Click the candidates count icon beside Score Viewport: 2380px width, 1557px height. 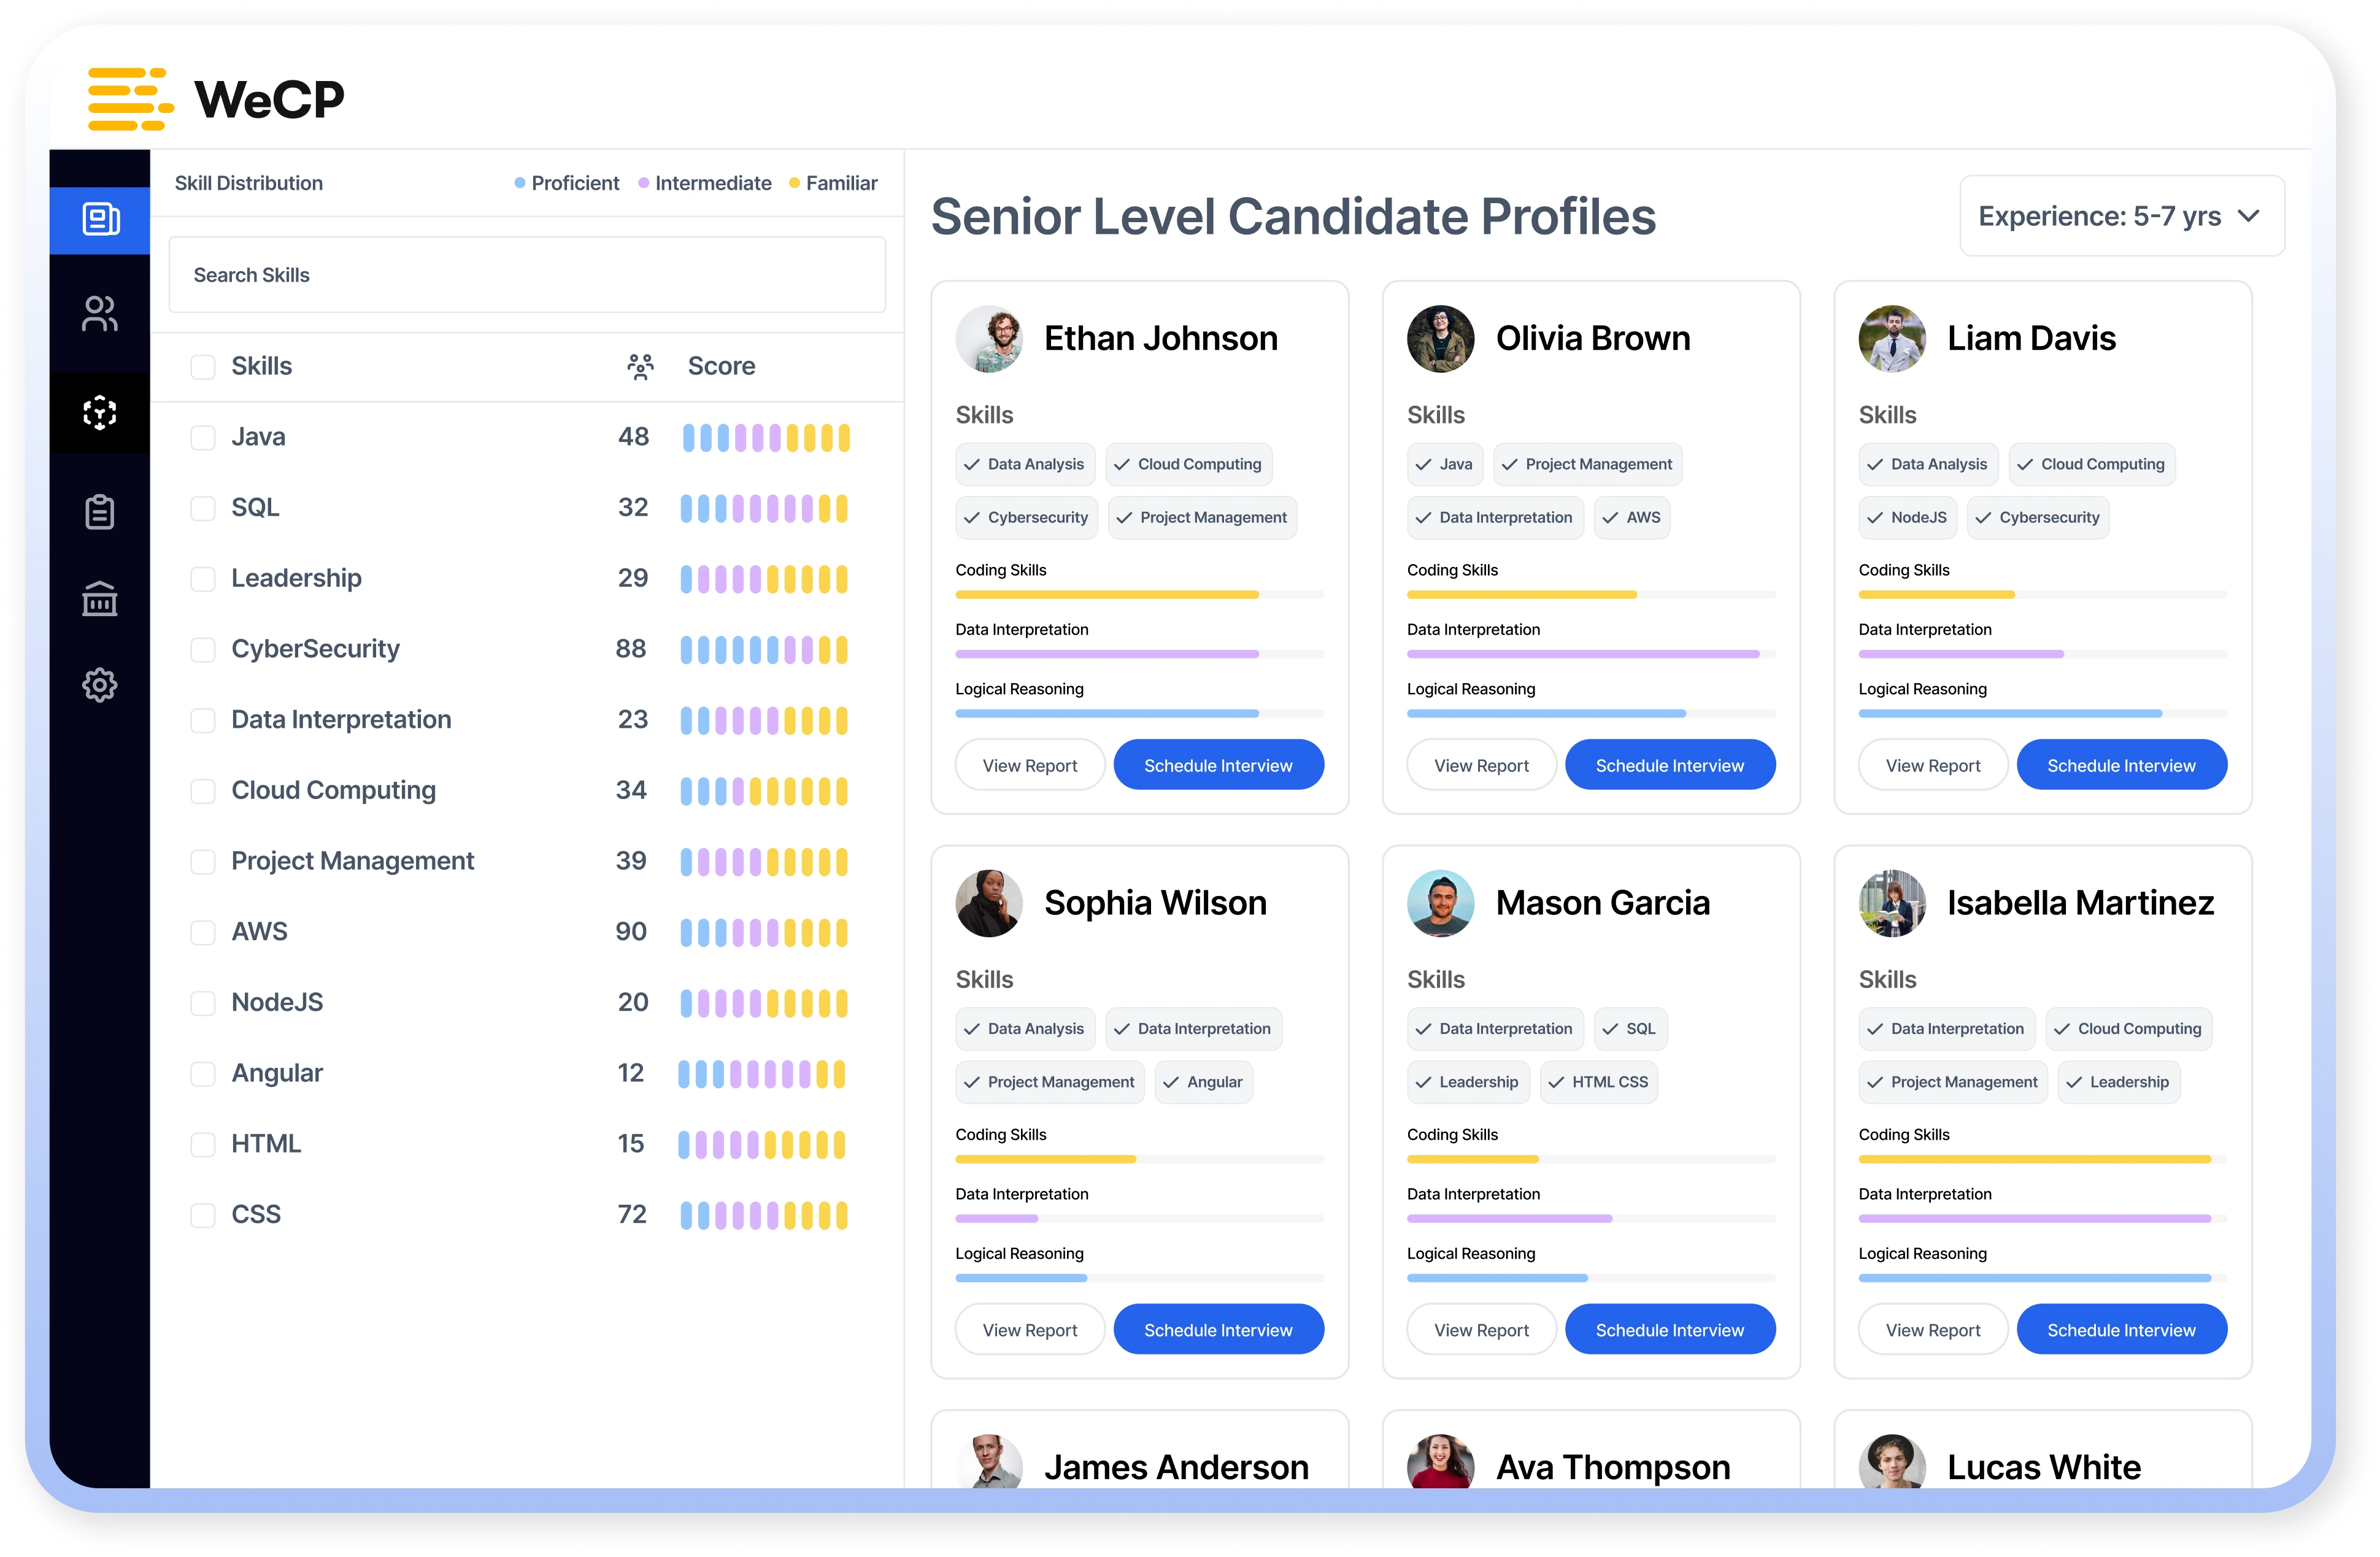tap(640, 366)
